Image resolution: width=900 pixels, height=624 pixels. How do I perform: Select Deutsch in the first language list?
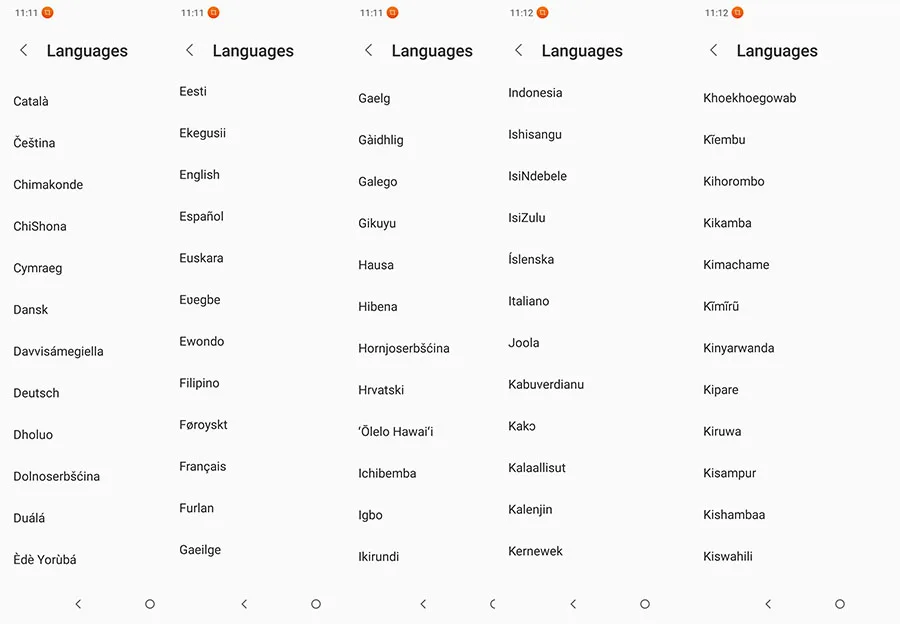36,393
